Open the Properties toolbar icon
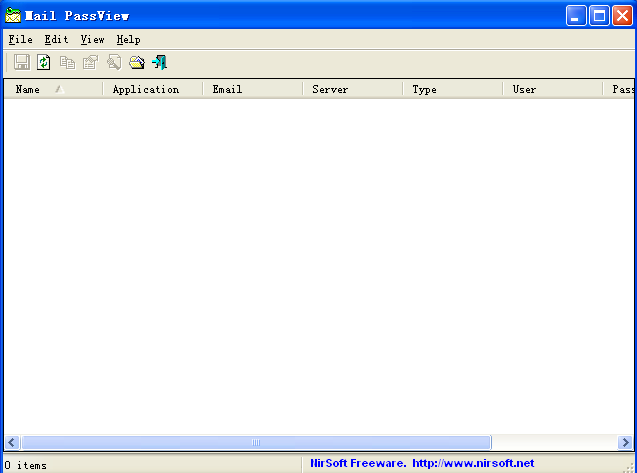The height and width of the screenshot is (473, 637). 91,62
